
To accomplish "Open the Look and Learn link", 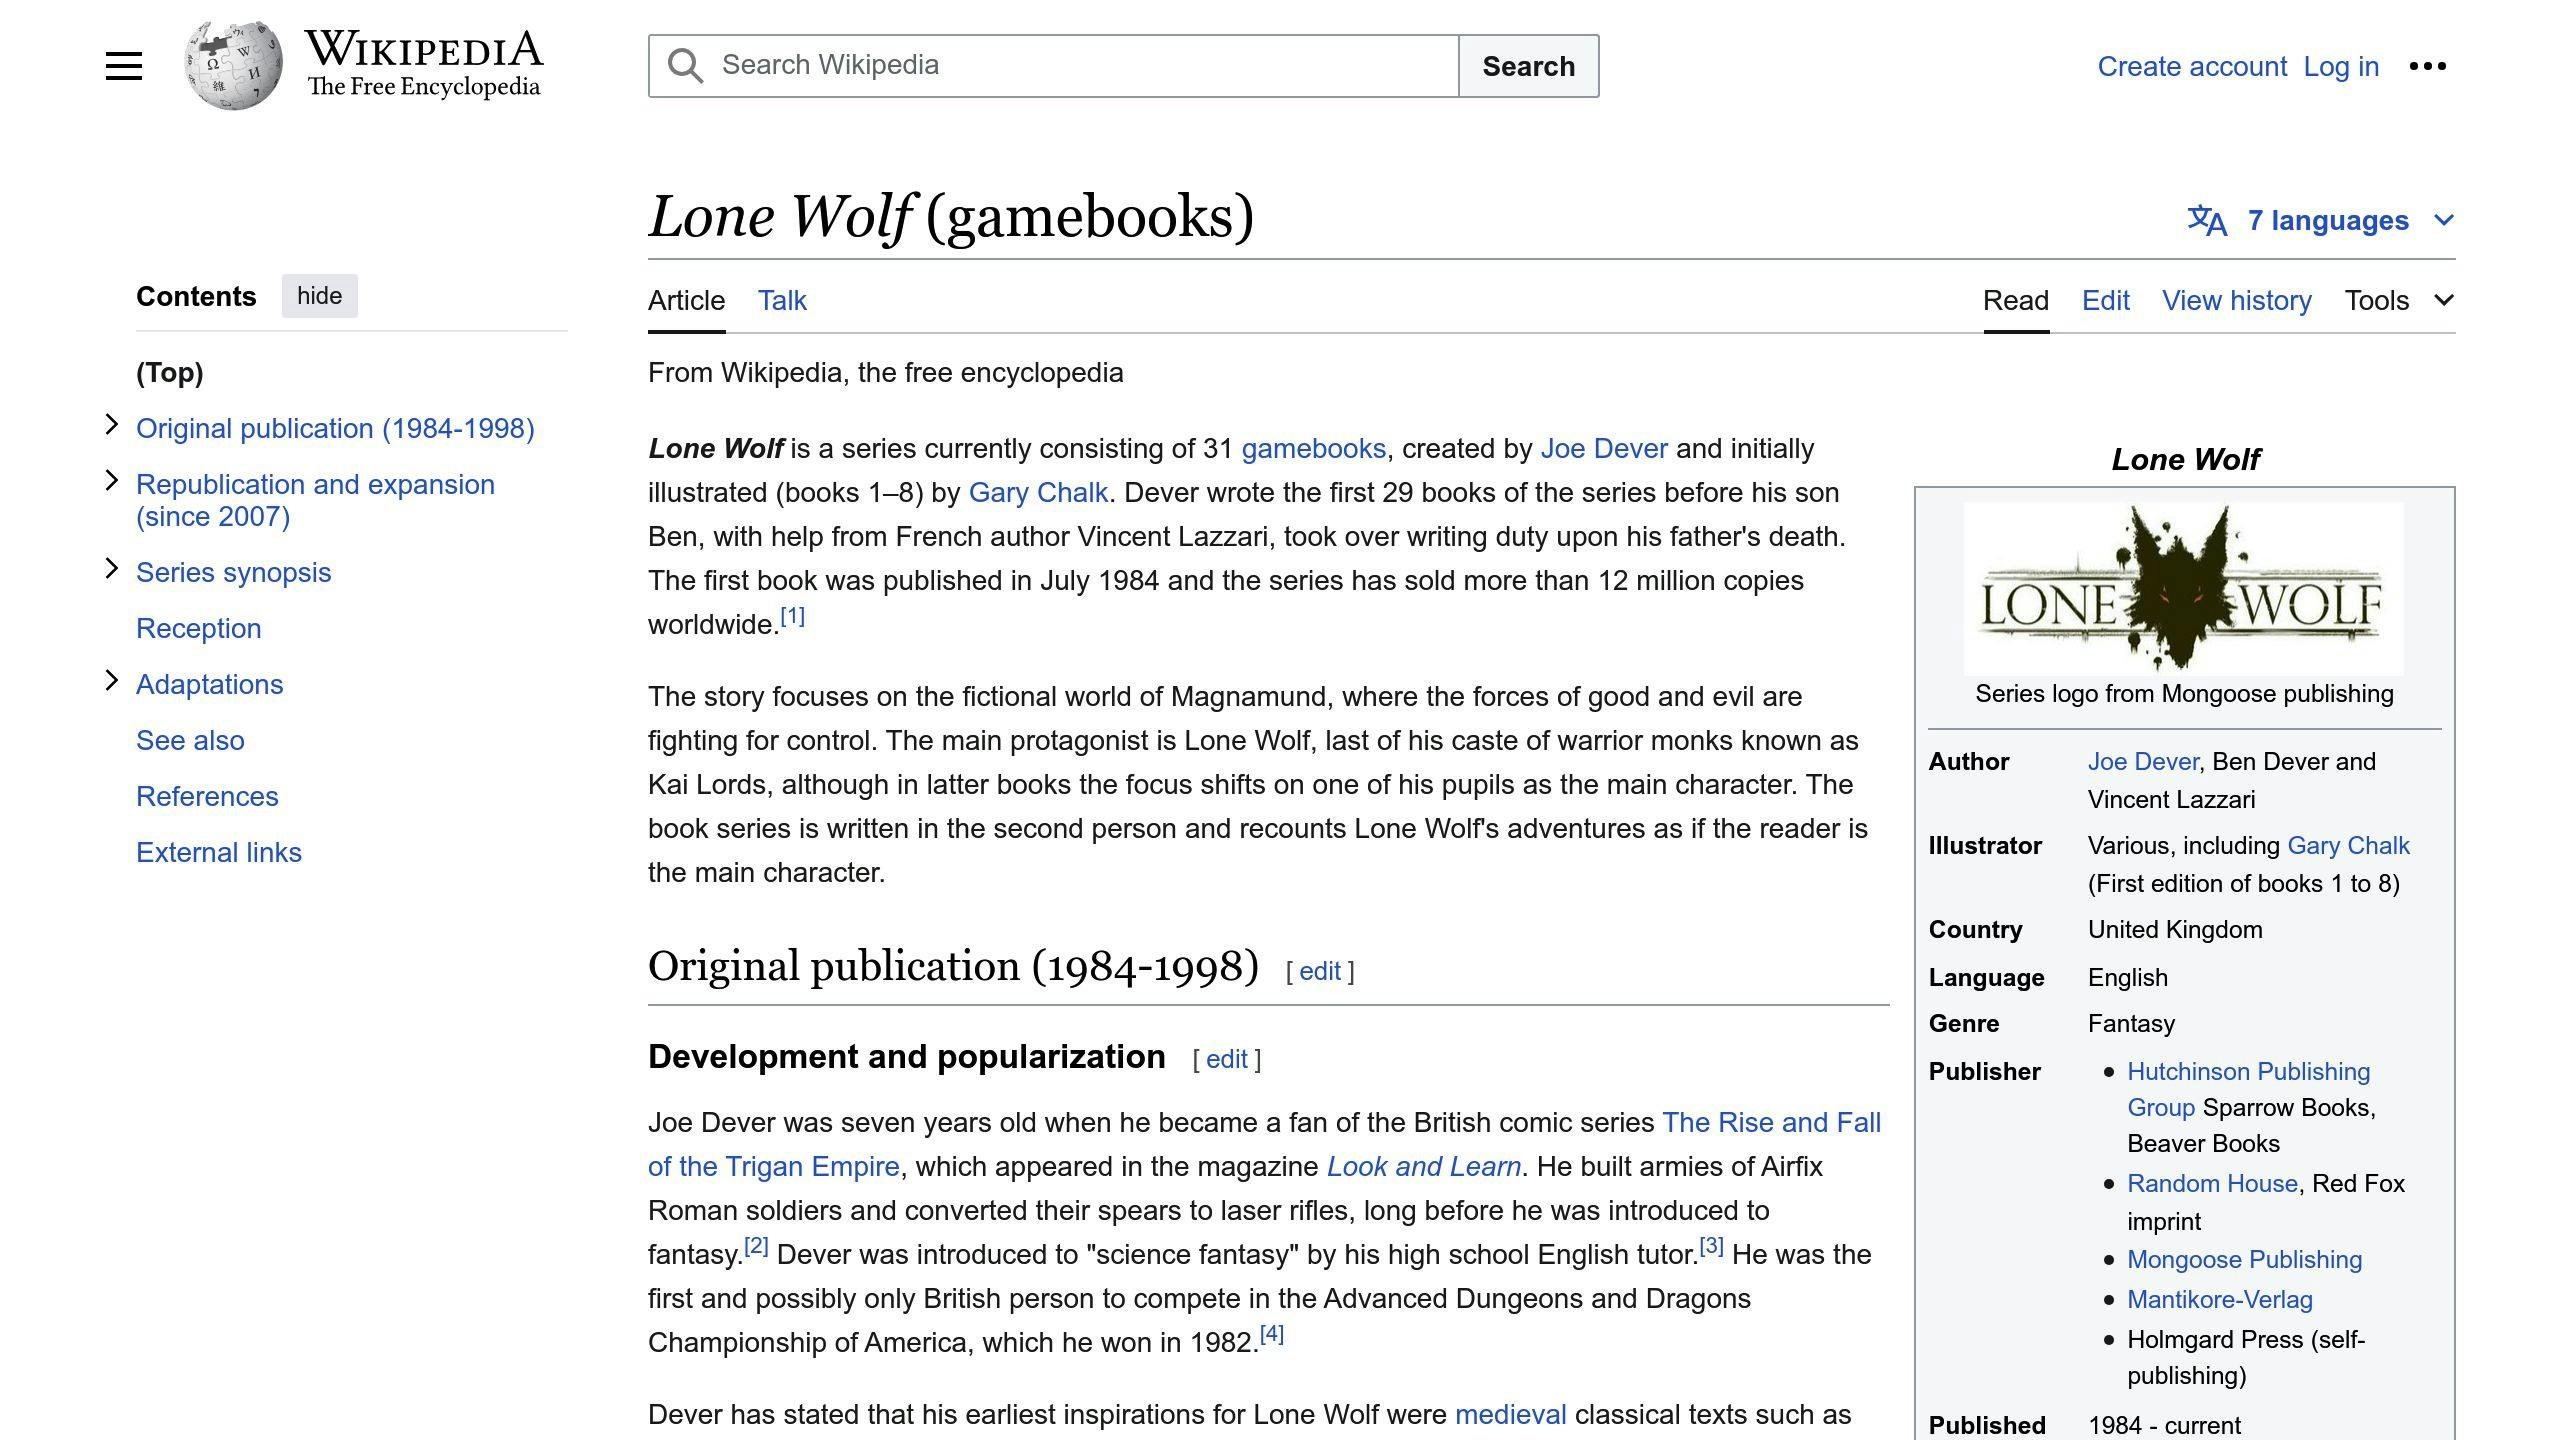I will [x=1424, y=1166].
